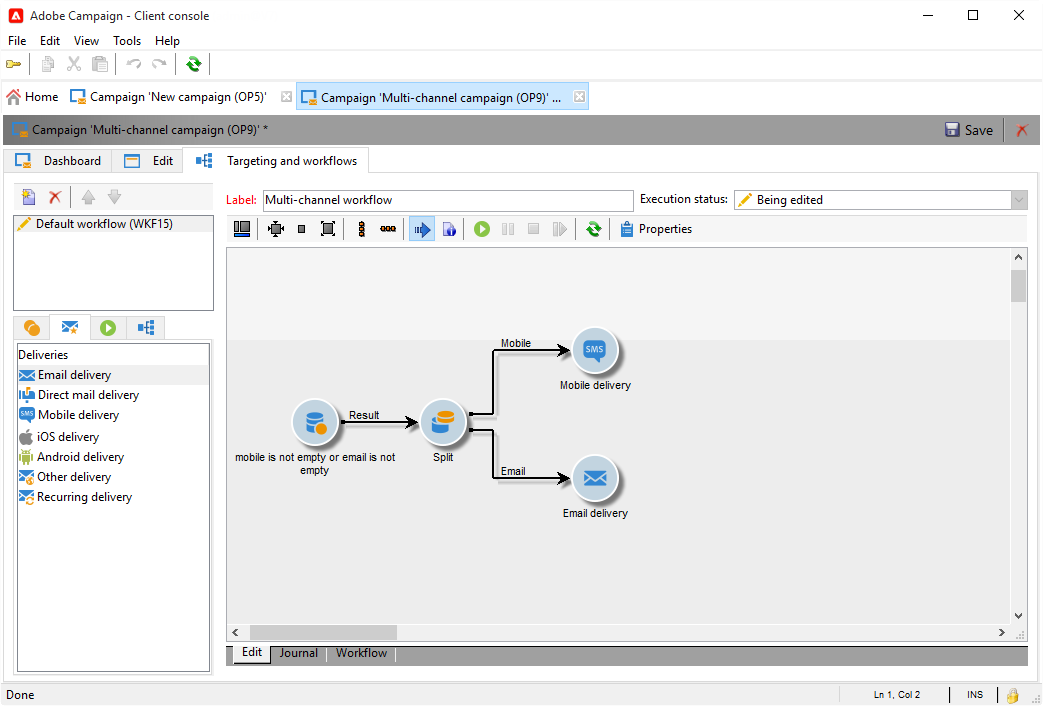
Task: Select Targeting and workflows tab
Action: pyautogui.click(x=276, y=161)
